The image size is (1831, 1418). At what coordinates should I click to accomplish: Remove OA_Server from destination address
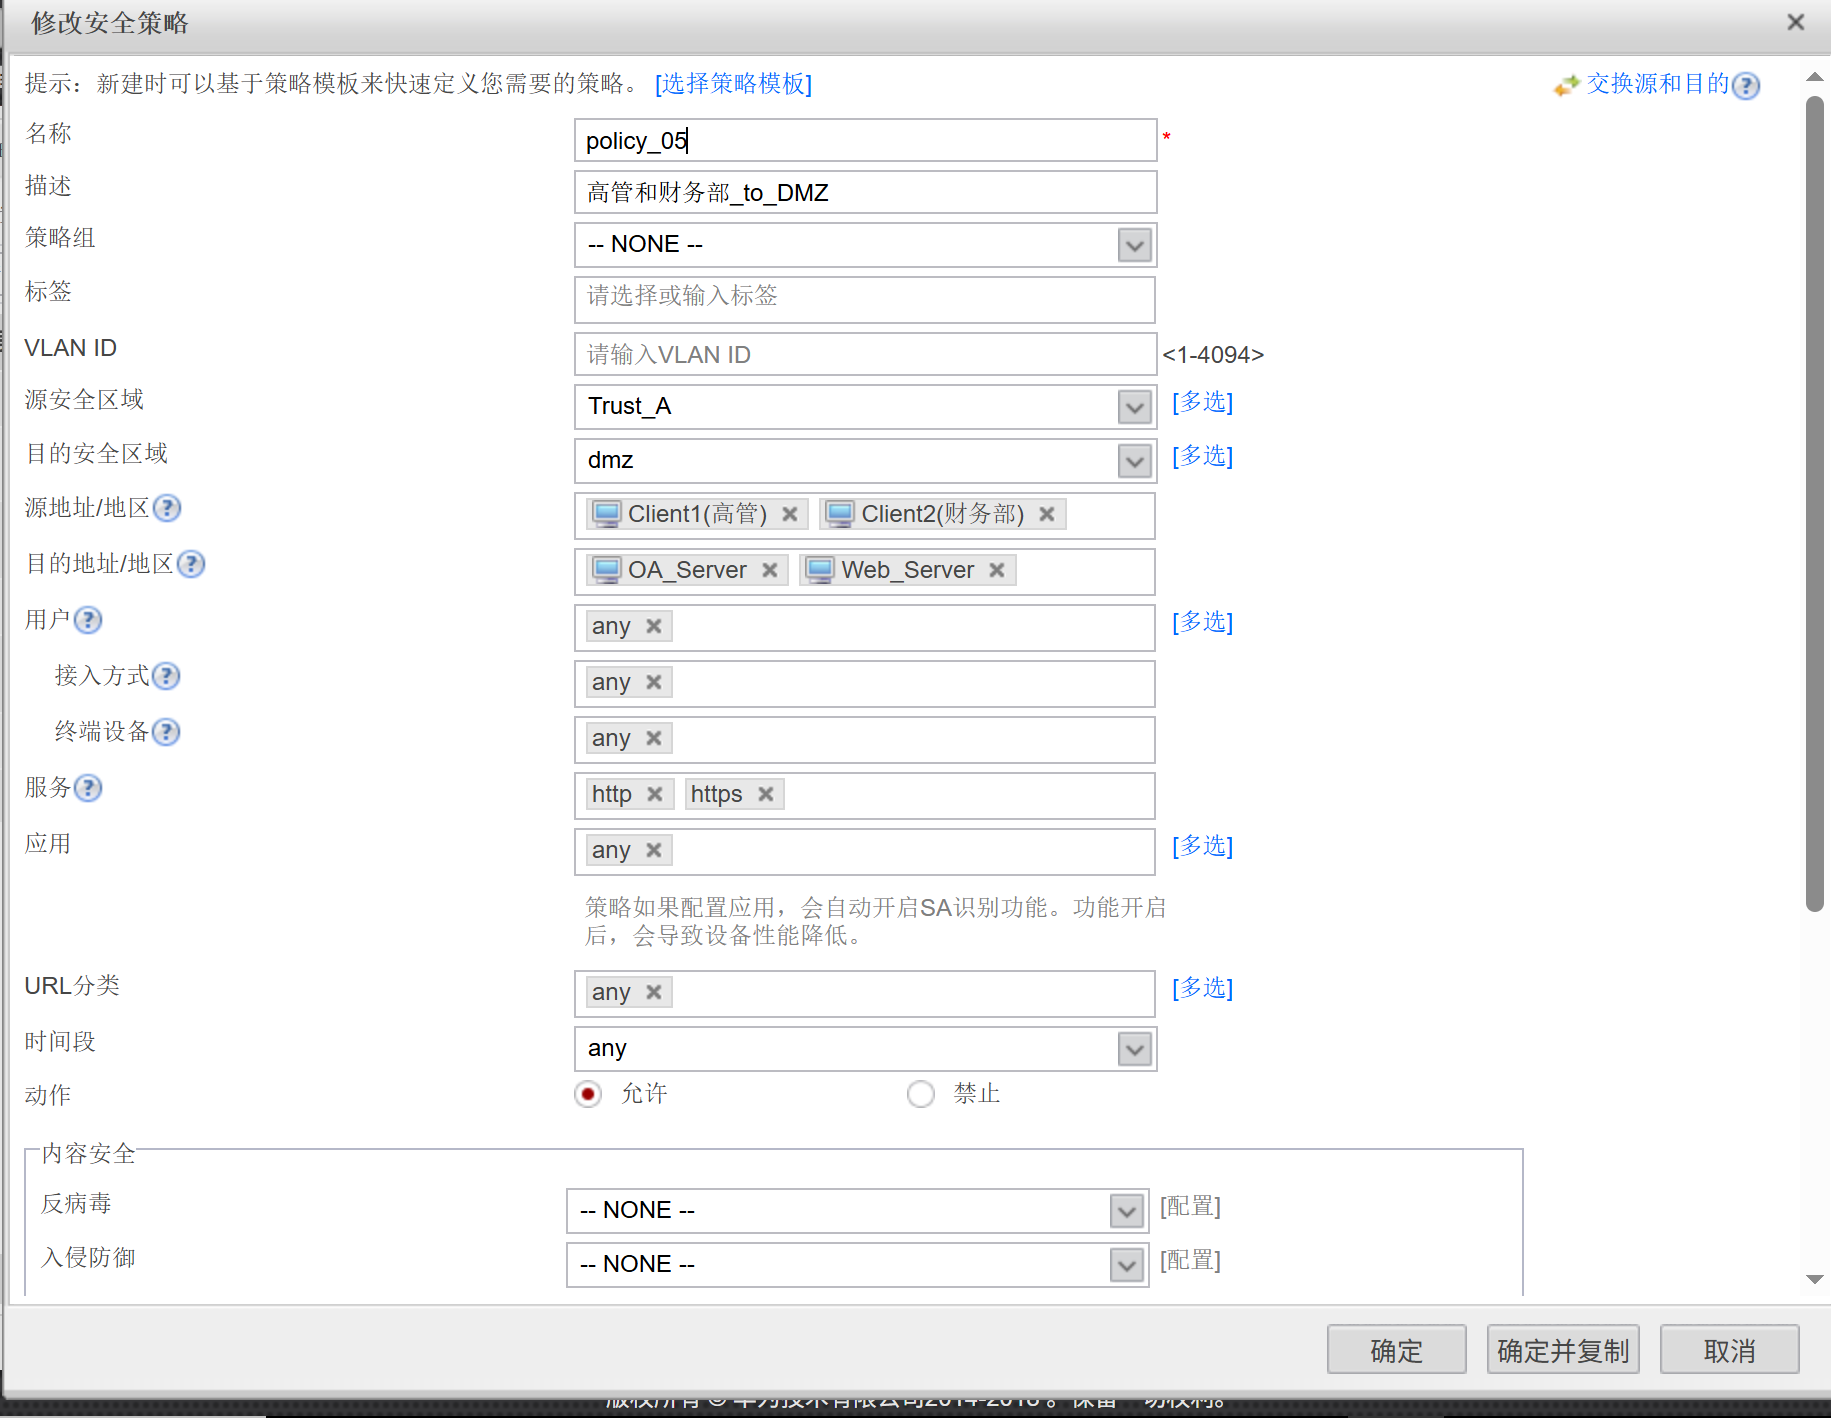(770, 570)
